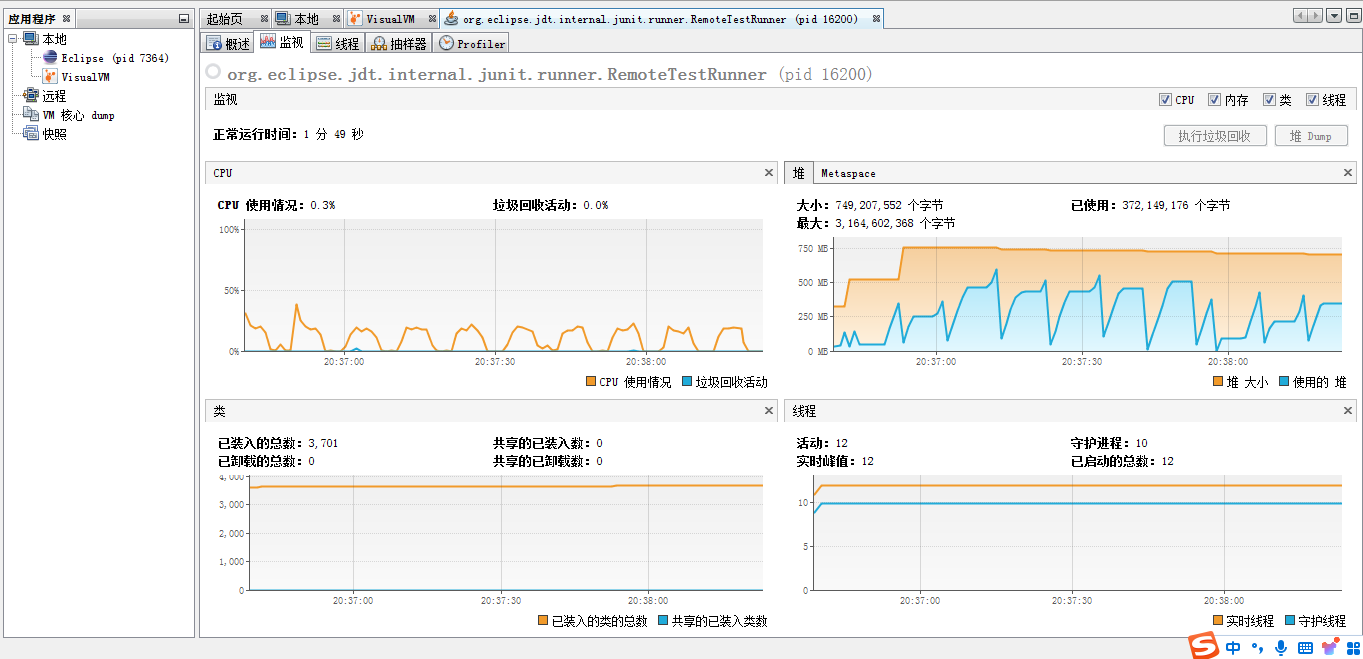Image resolution: width=1363 pixels, height=659 pixels.
Task: Minimize the 应用程序 panel
Action: coord(183,18)
